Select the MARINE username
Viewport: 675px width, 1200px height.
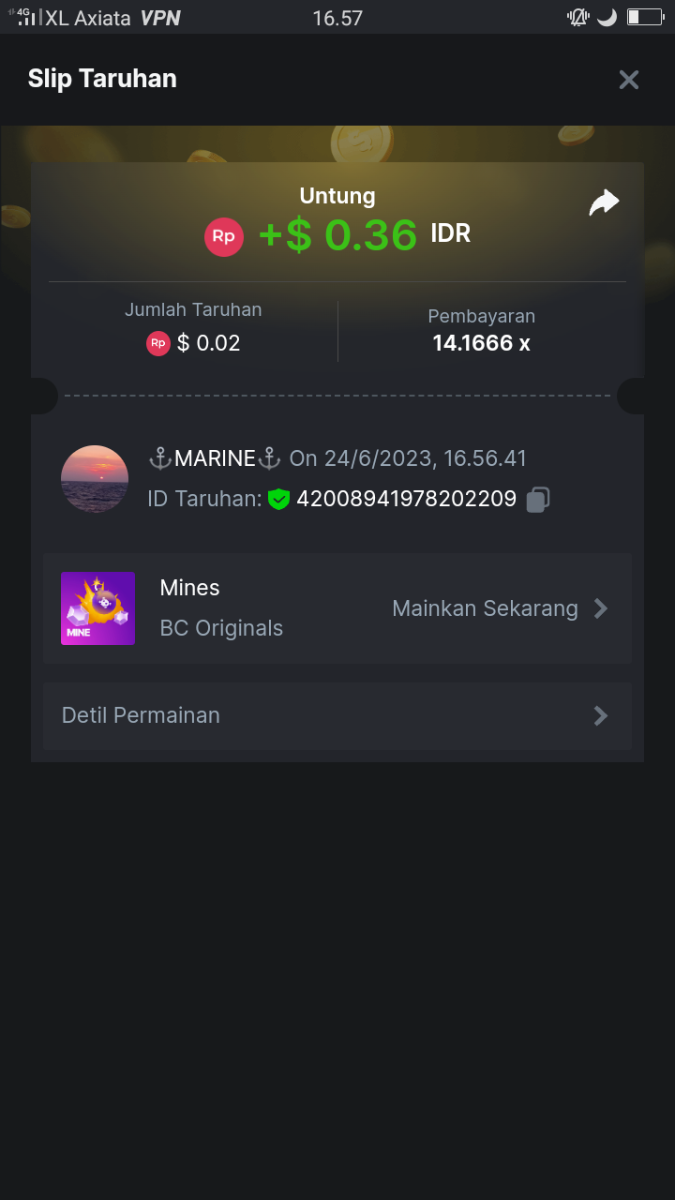point(215,459)
